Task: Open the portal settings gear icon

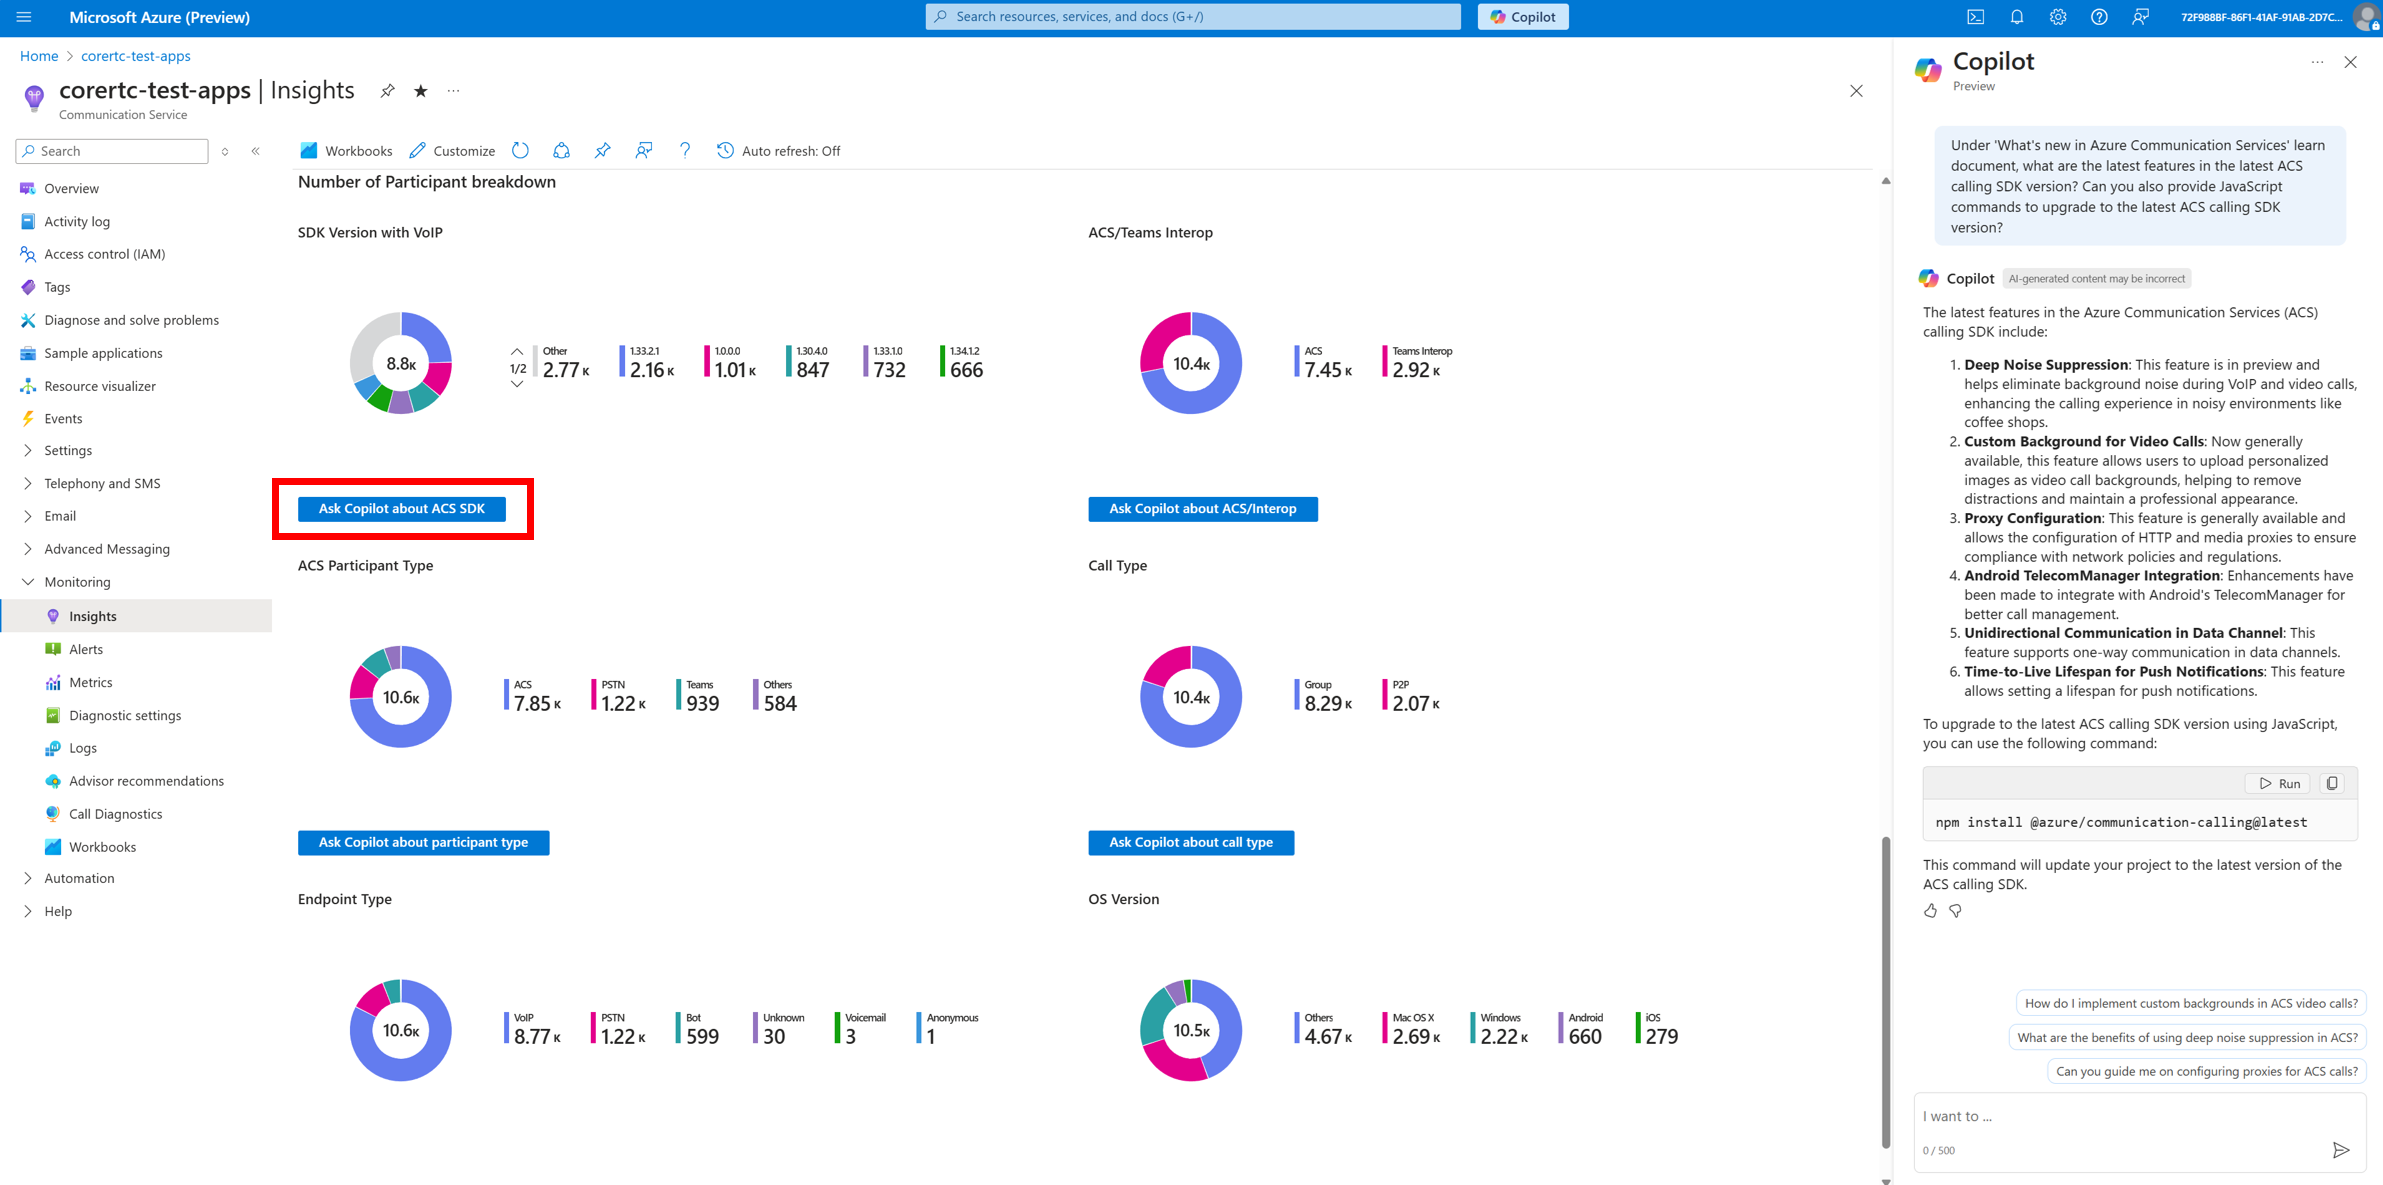Action: tap(2057, 17)
